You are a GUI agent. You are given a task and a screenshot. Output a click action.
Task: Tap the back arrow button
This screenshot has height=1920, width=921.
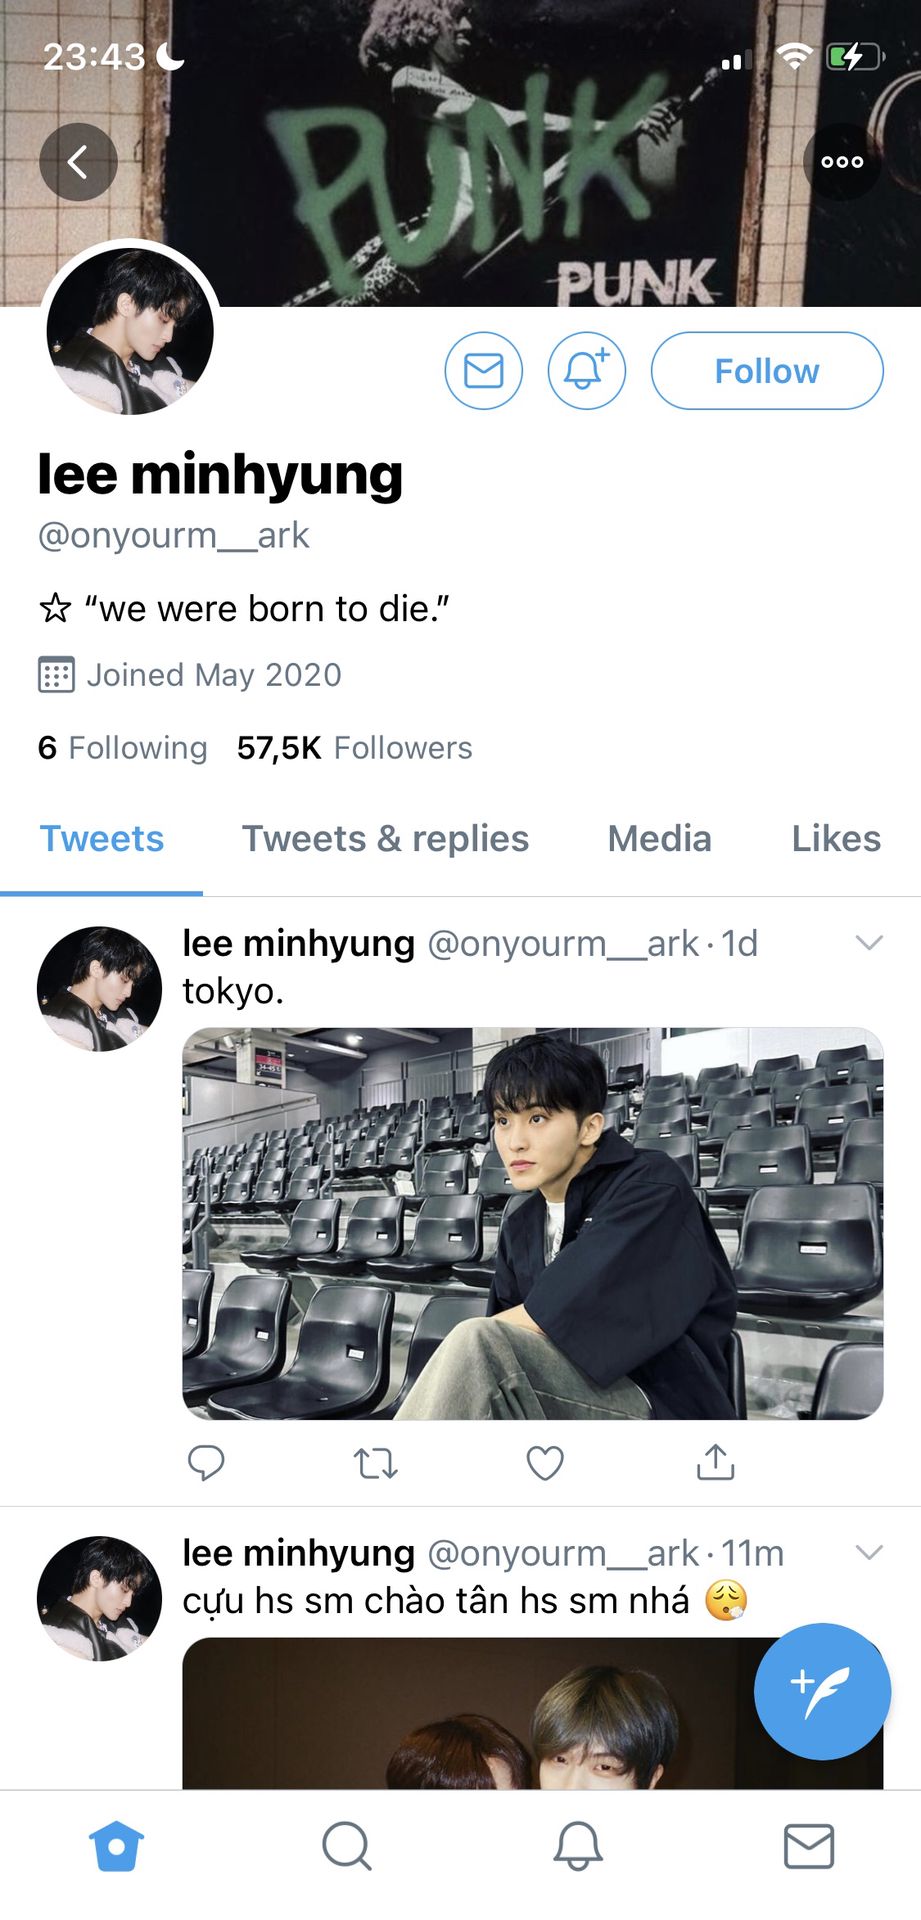point(78,162)
